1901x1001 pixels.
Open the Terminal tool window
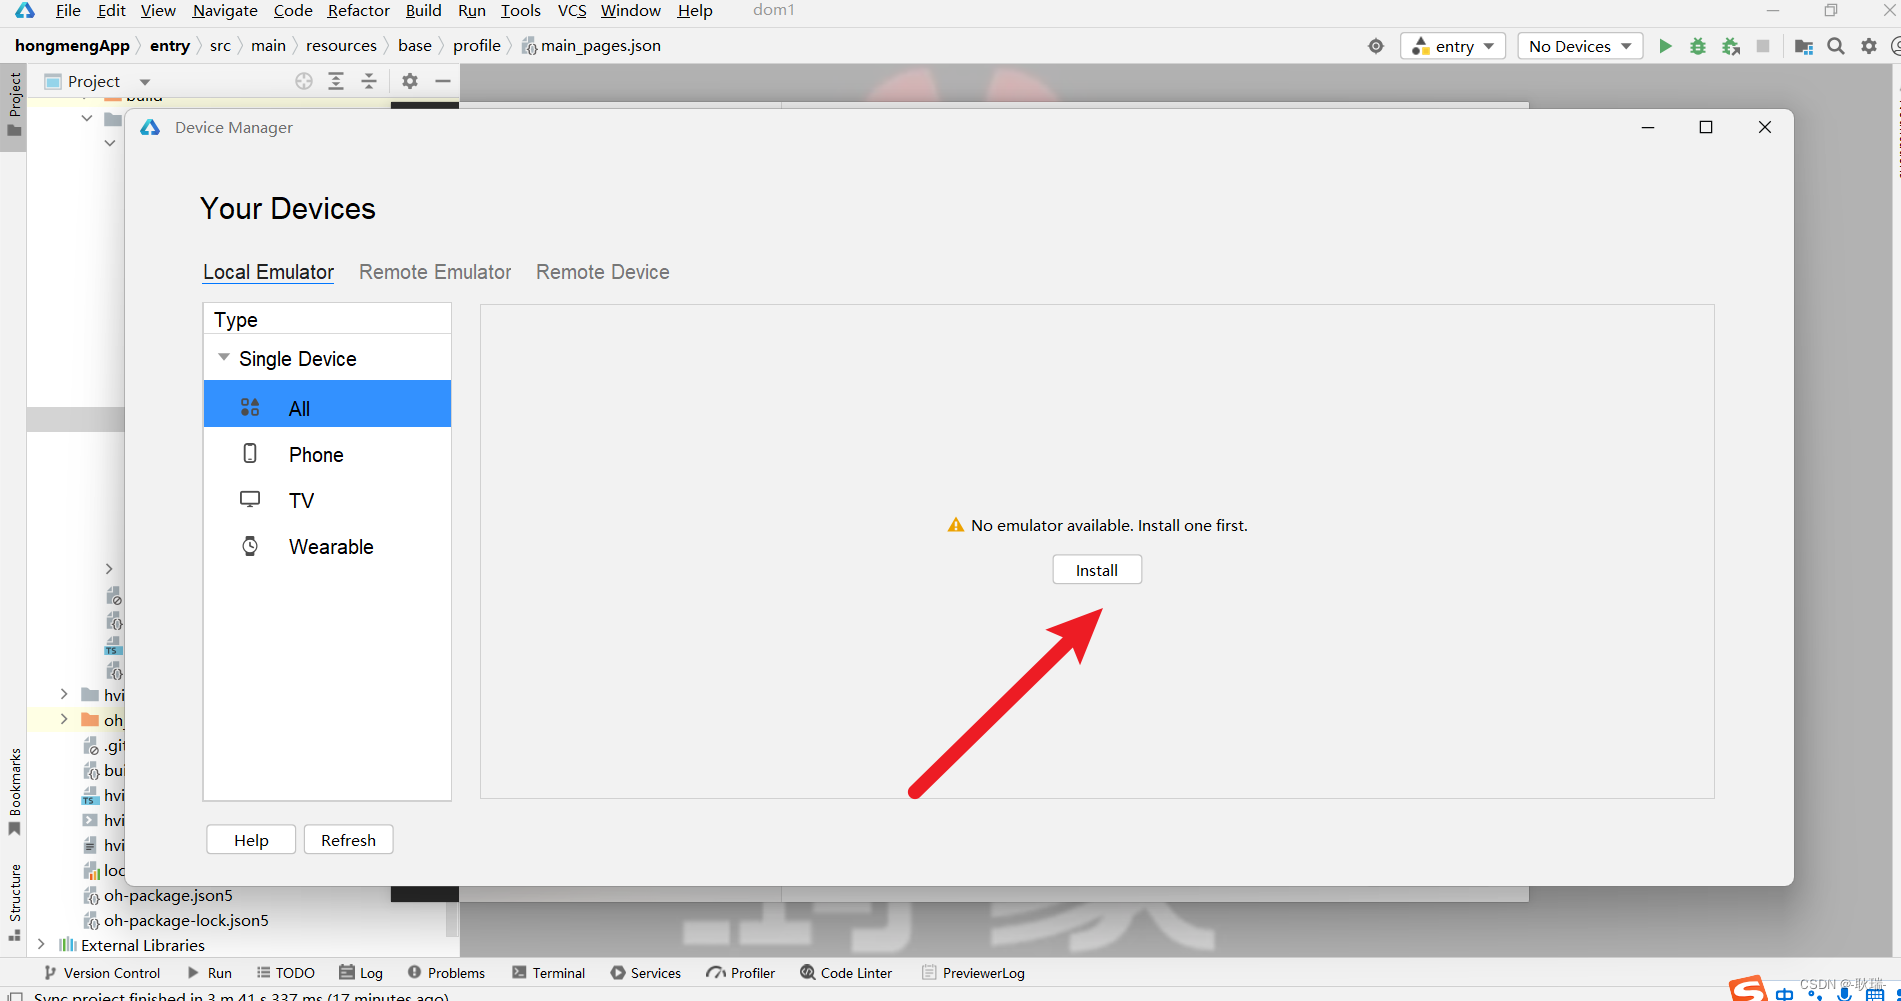click(x=548, y=973)
